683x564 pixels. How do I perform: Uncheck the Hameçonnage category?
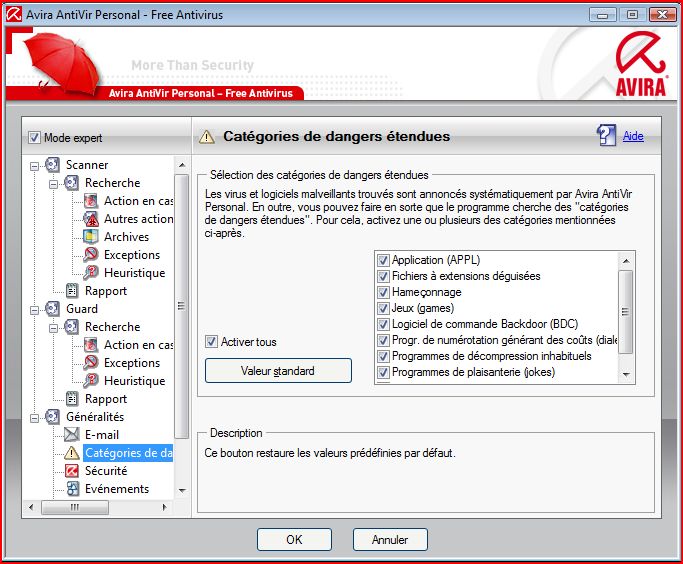click(383, 292)
